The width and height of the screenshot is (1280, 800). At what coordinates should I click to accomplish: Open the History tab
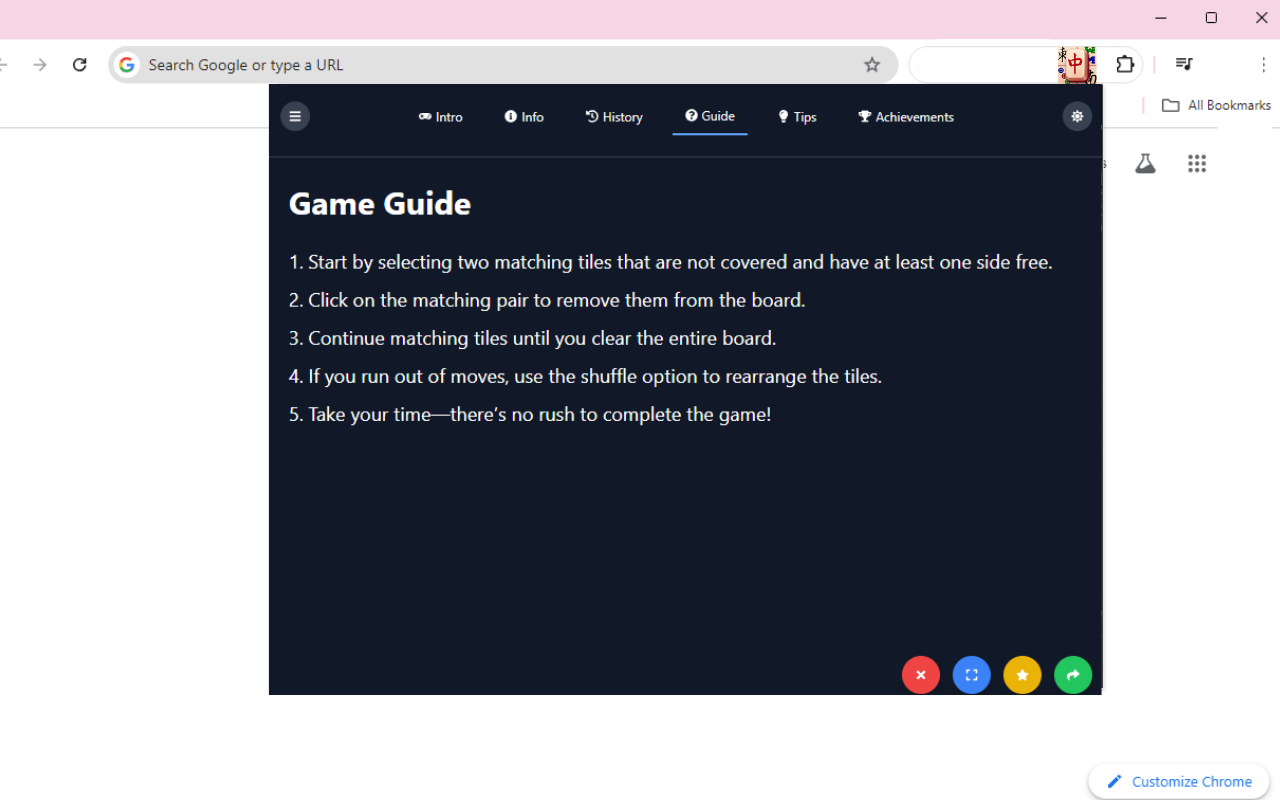point(614,117)
